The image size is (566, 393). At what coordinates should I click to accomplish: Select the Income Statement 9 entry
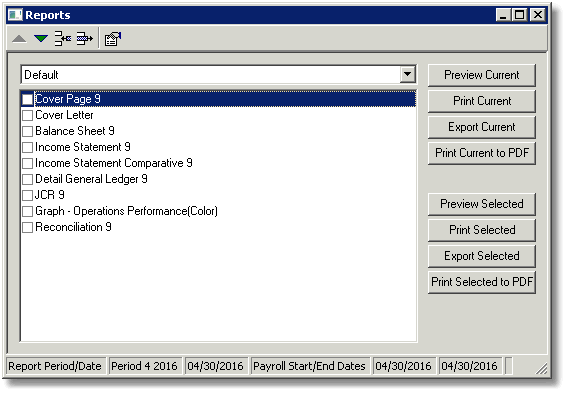(x=83, y=147)
